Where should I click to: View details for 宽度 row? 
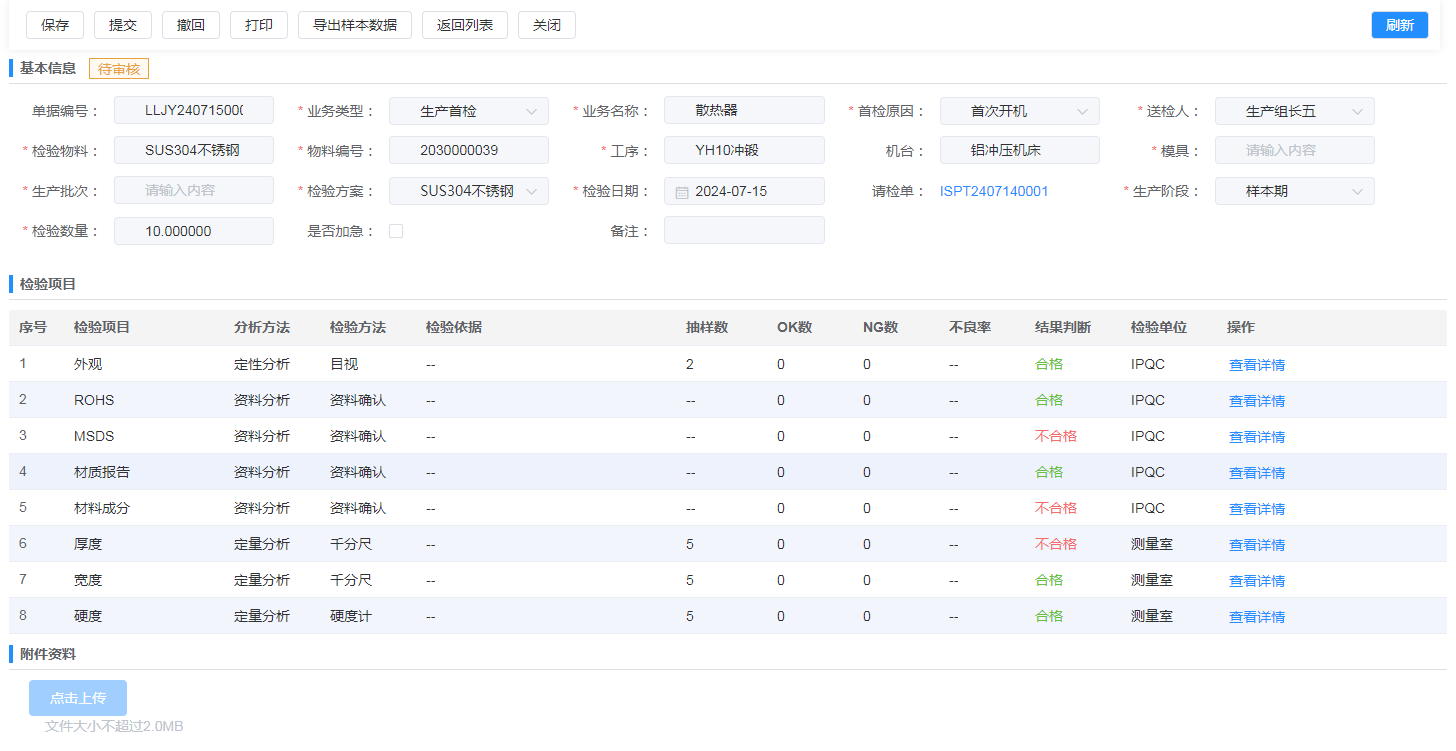[x=1257, y=581]
